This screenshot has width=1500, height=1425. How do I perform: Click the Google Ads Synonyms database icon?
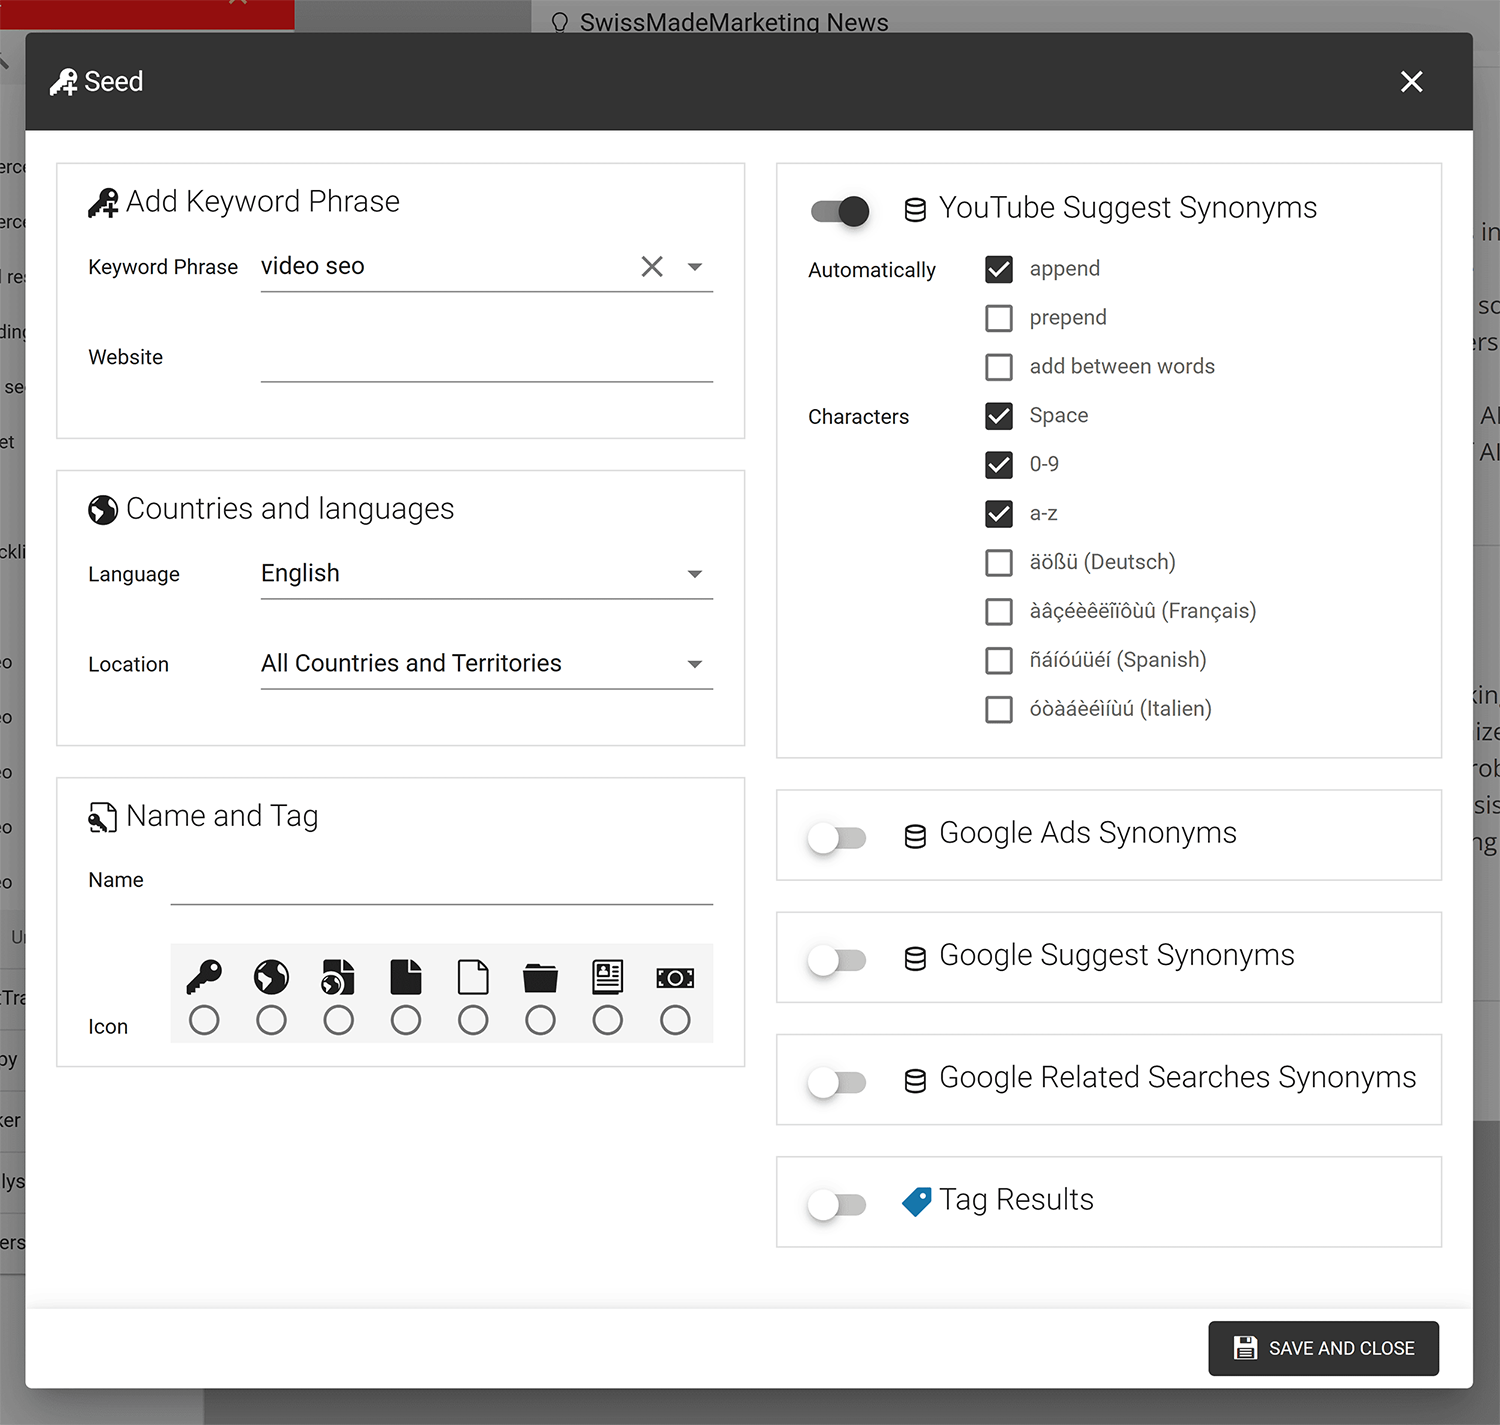pyautogui.click(x=915, y=836)
